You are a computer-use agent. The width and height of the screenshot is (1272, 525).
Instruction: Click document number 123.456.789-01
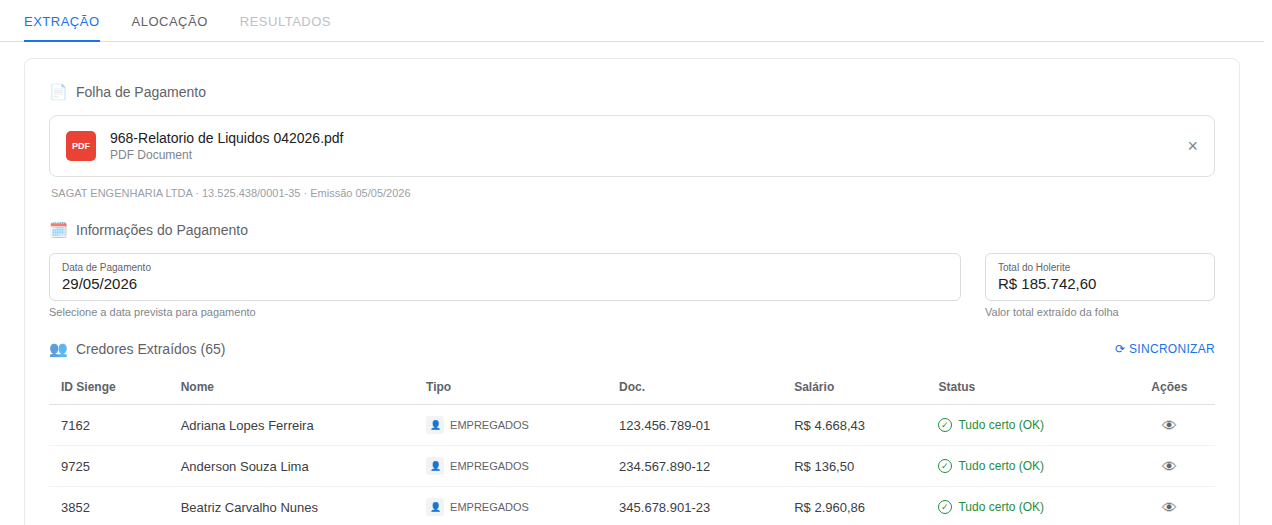pos(665,425)
